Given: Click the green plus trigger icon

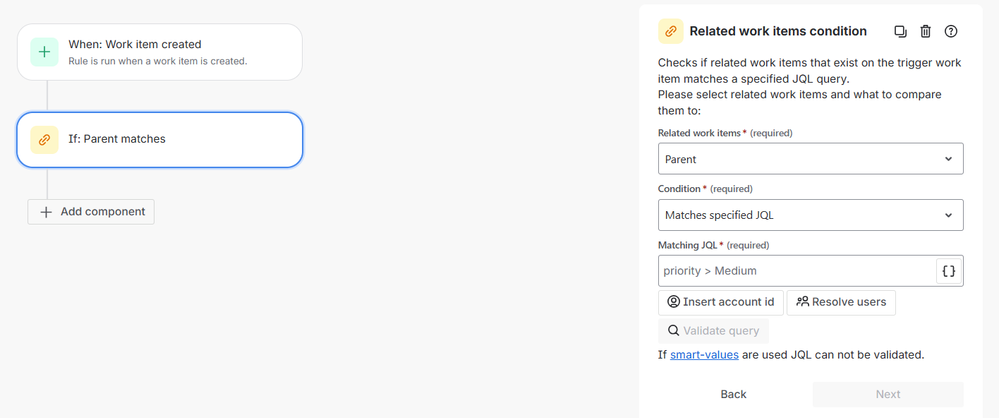Looking at the screenshot, I should pos(44,52).
